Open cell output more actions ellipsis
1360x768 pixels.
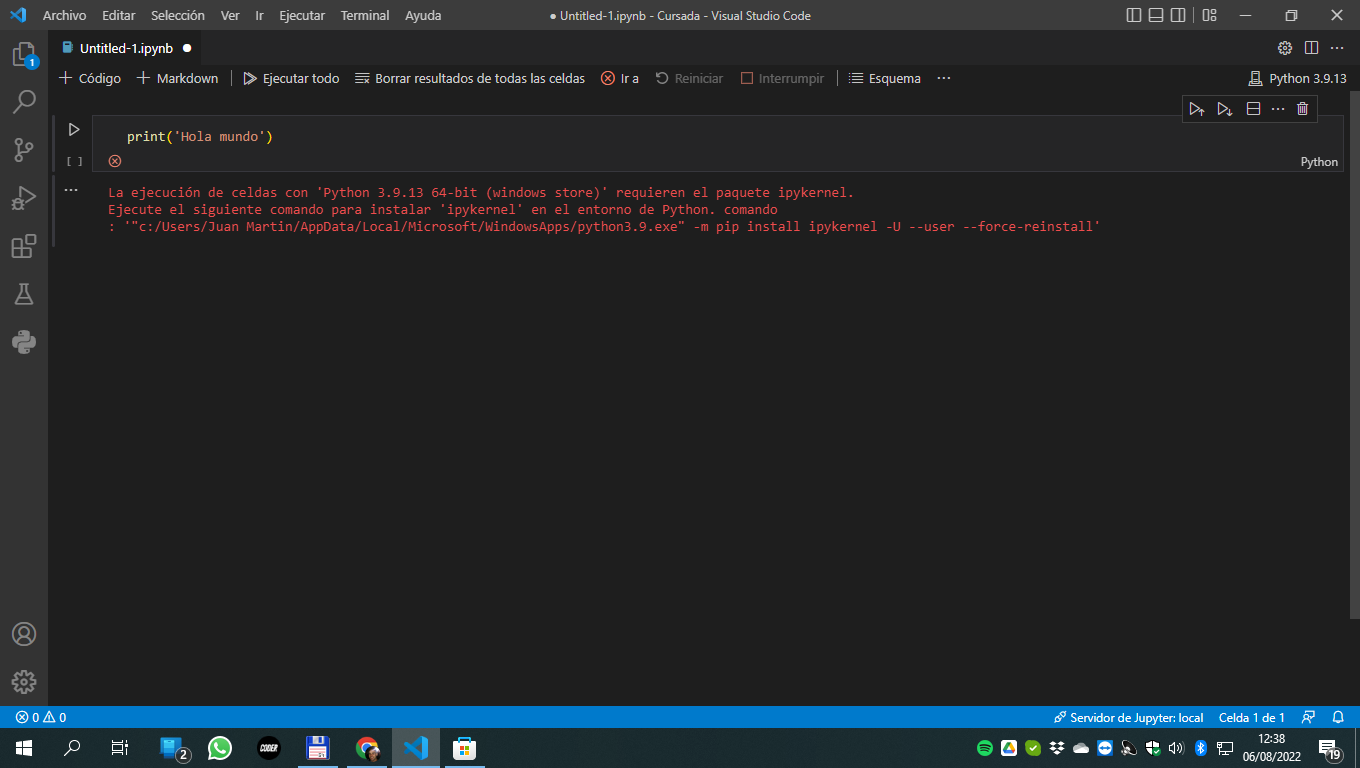[x=71, y=189]
